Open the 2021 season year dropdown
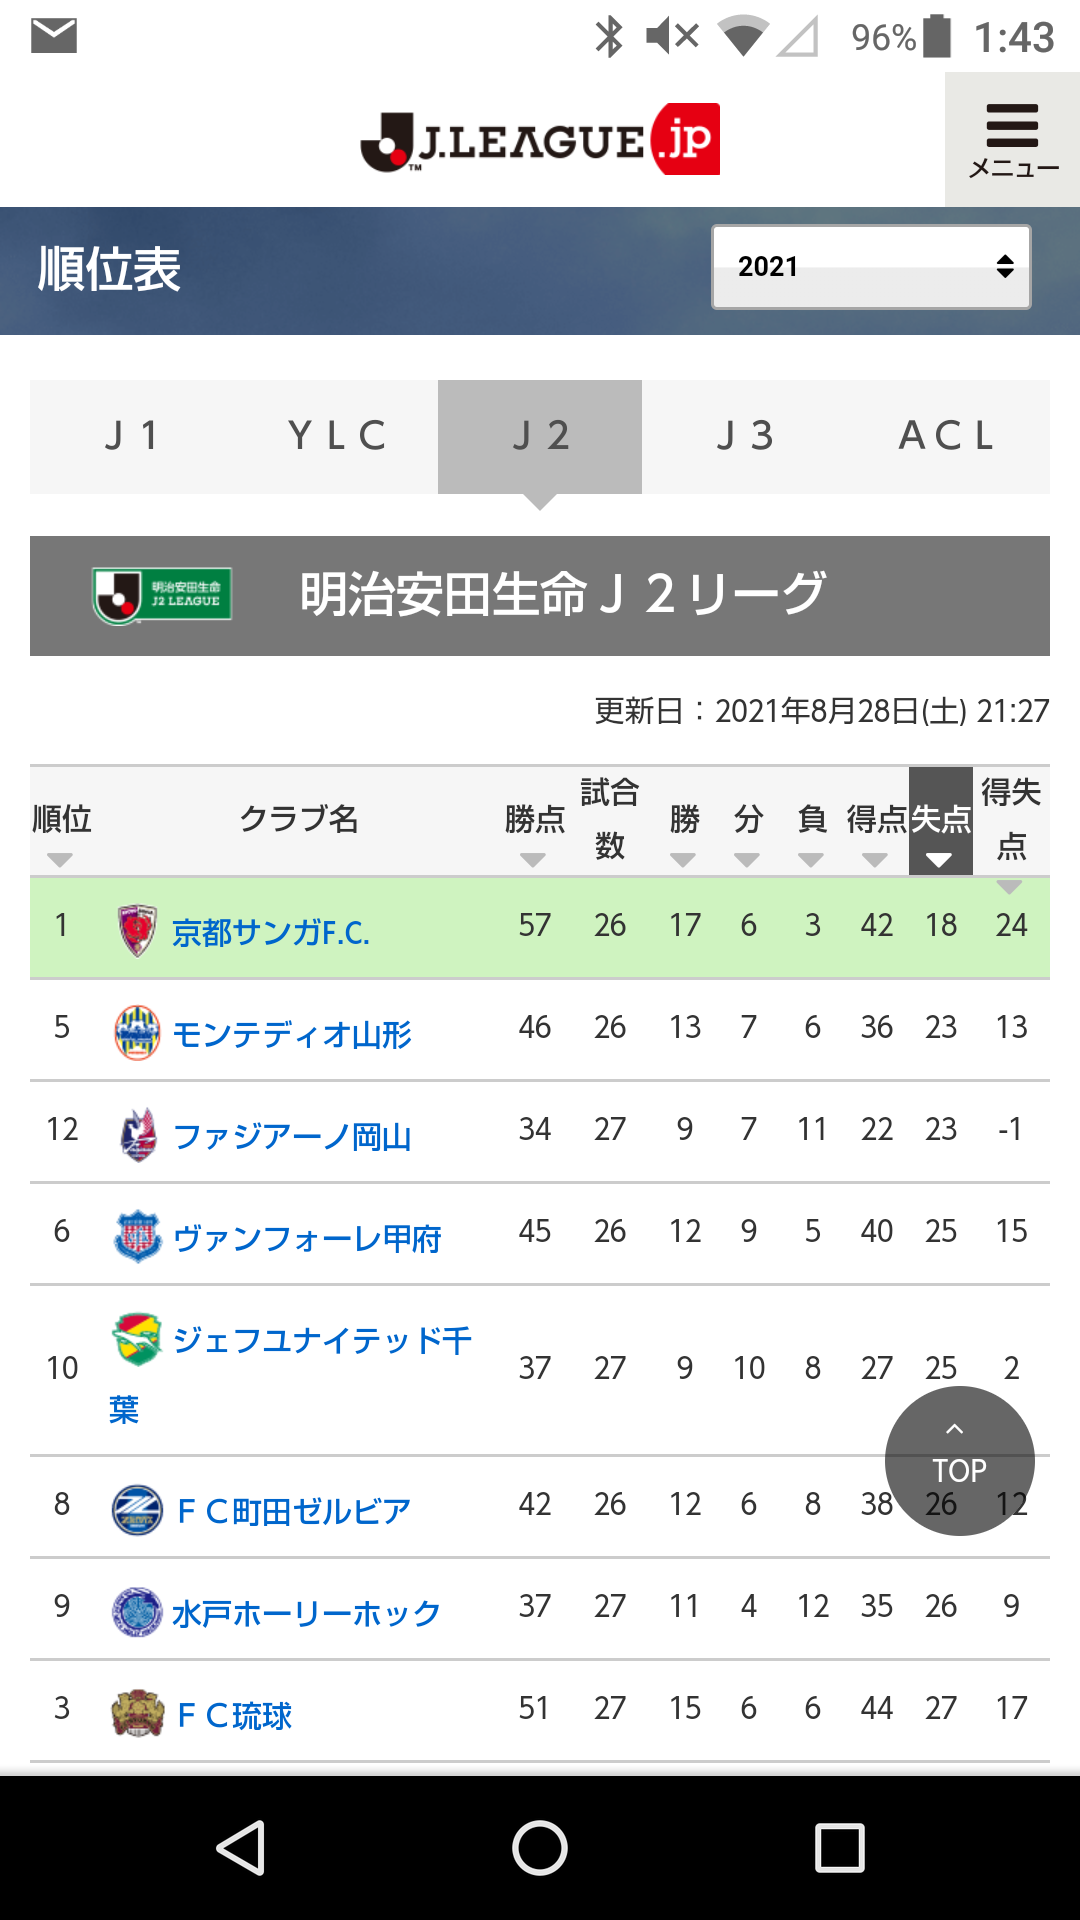1080x1920 pixels. [x=870, y=267]
